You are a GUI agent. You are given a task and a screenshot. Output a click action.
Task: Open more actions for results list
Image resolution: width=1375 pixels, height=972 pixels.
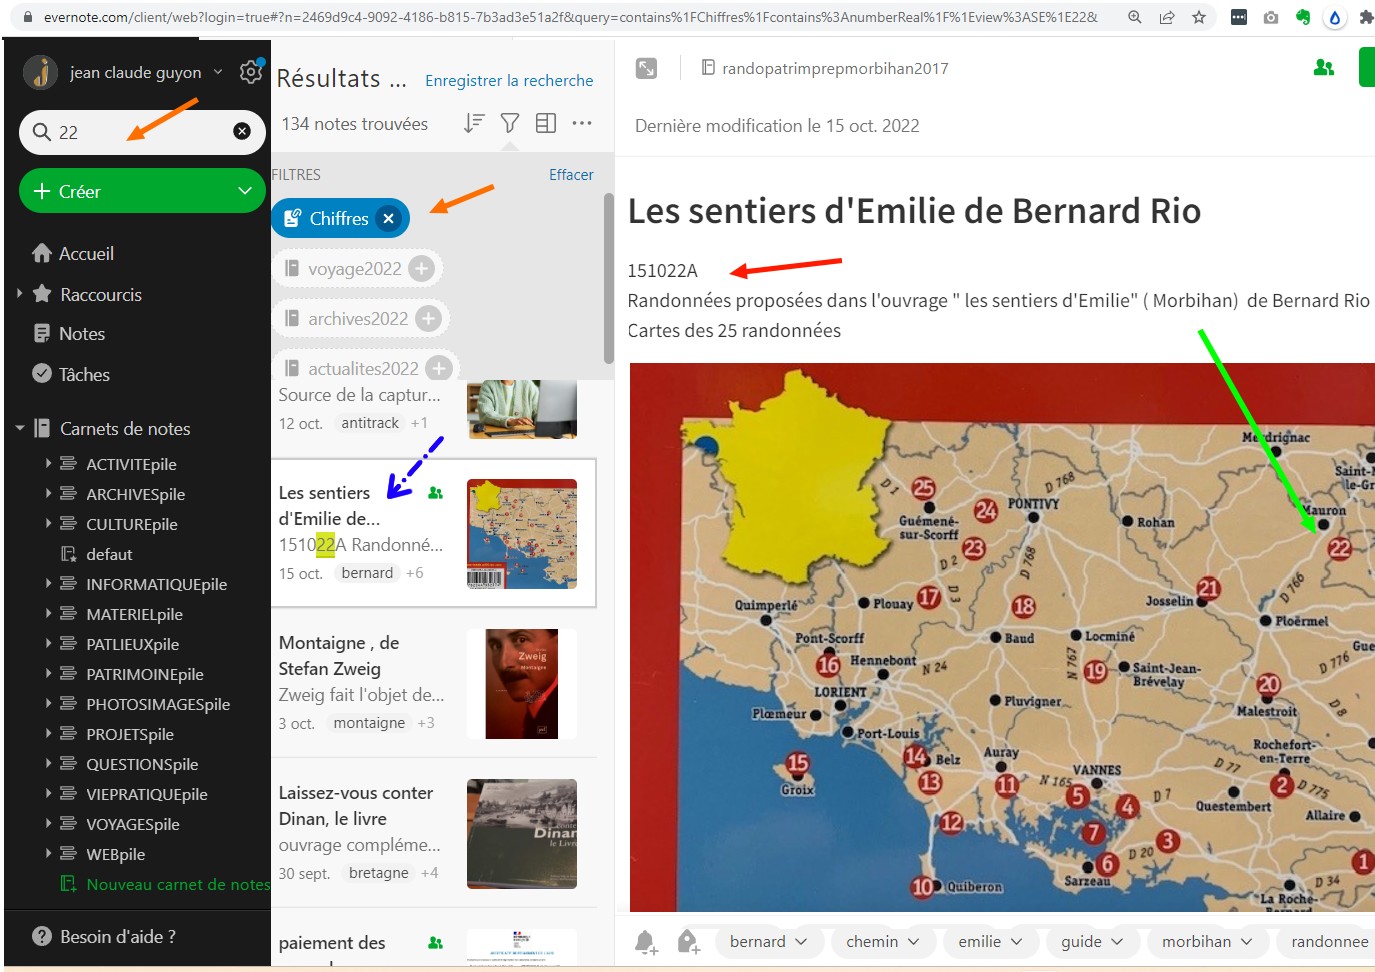[582, 123]
